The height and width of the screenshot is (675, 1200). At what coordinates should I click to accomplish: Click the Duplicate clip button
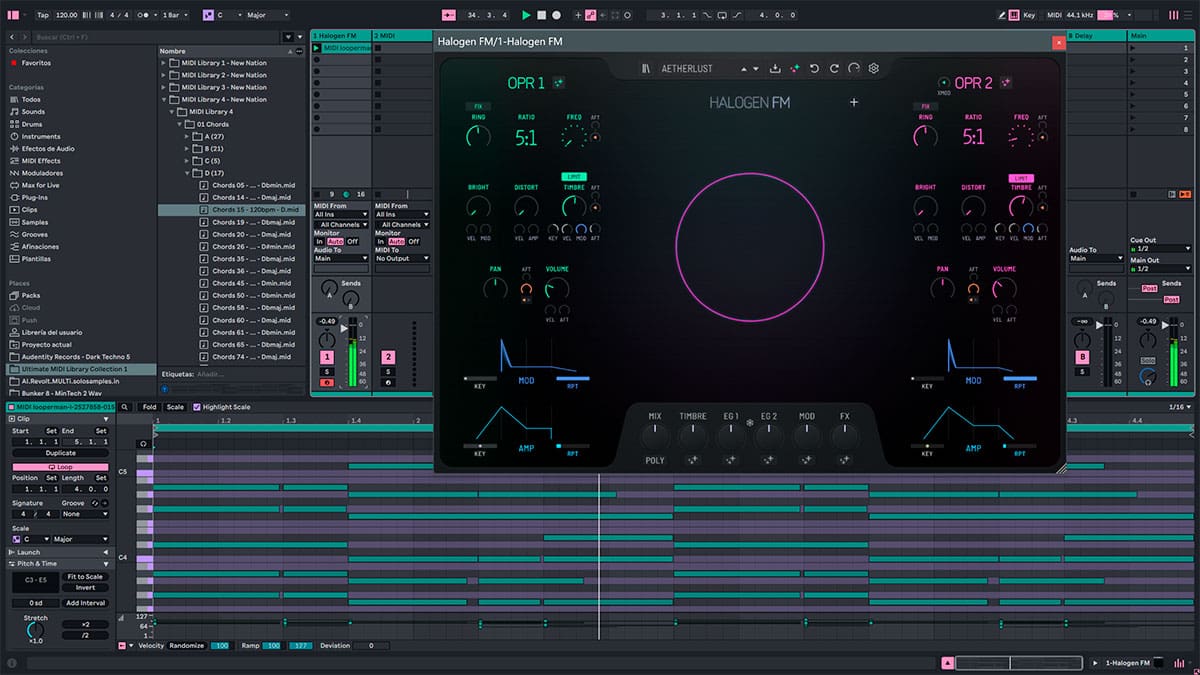point(60,453)
